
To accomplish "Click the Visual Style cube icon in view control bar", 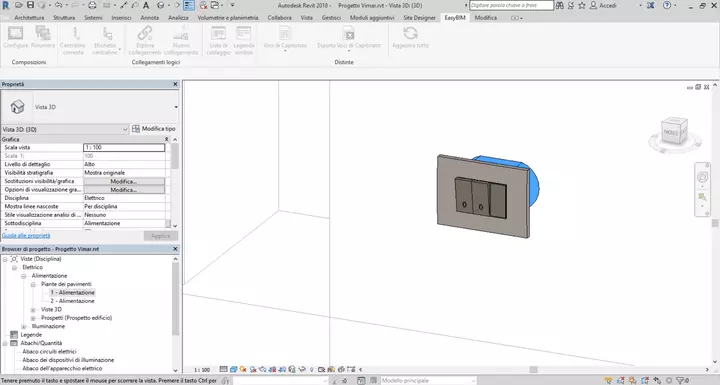I will [x=233, y=369].
